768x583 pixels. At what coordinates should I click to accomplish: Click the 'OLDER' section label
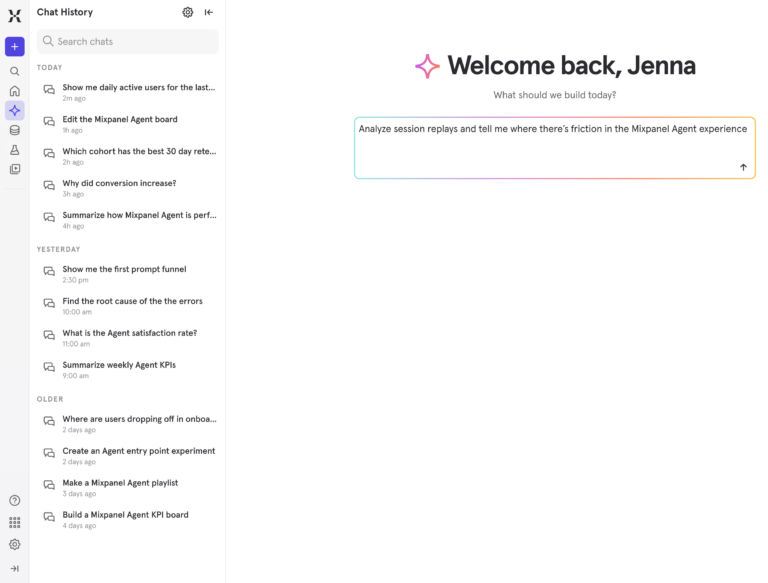pos(50,399)
